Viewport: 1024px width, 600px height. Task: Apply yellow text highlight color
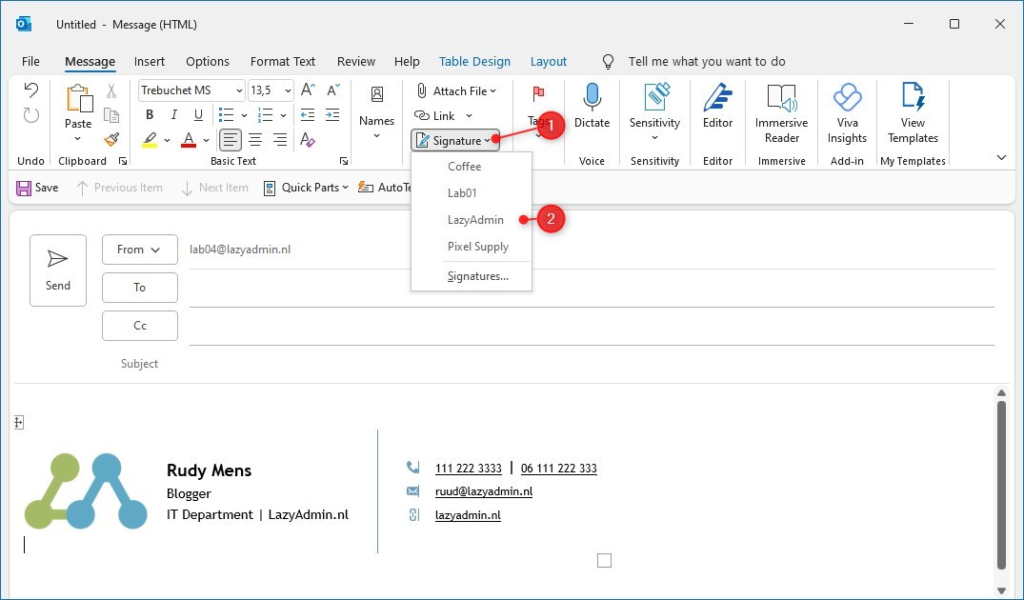(150, 140)
